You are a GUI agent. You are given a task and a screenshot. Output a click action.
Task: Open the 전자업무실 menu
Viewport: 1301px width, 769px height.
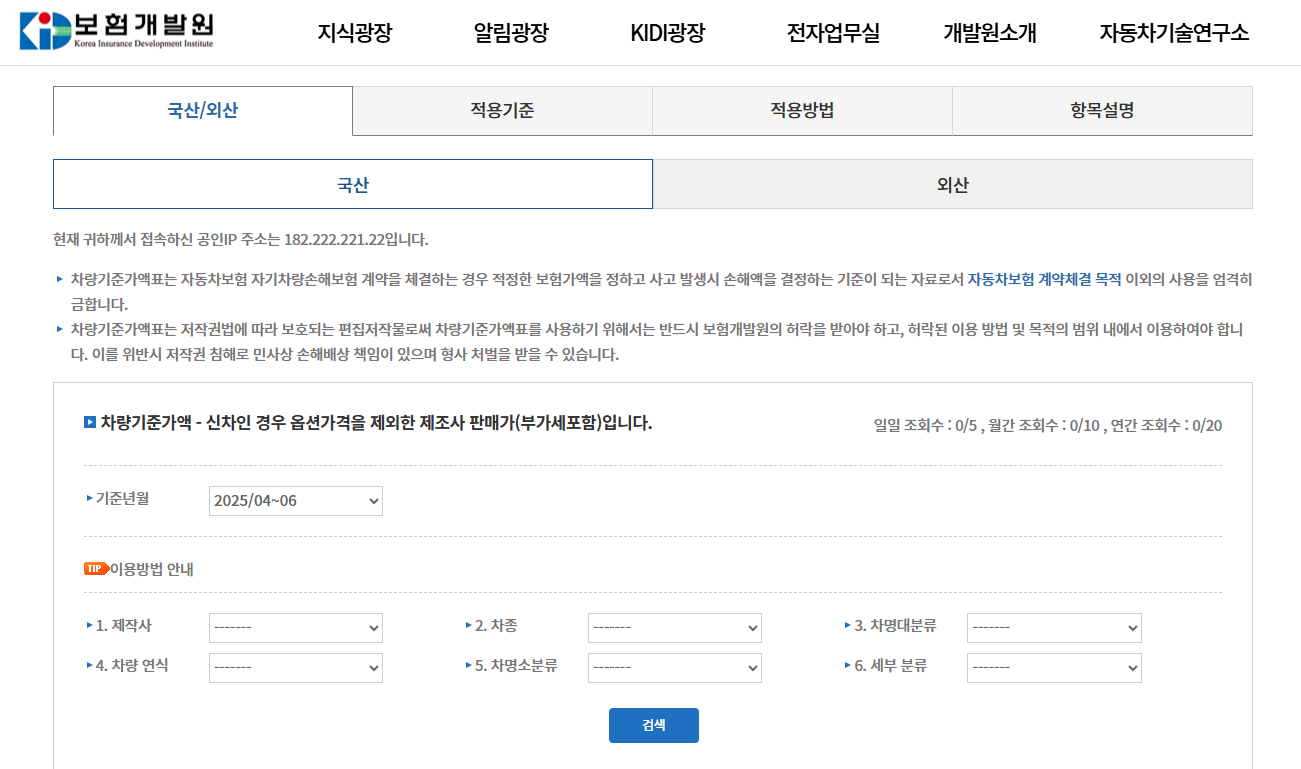834,31
